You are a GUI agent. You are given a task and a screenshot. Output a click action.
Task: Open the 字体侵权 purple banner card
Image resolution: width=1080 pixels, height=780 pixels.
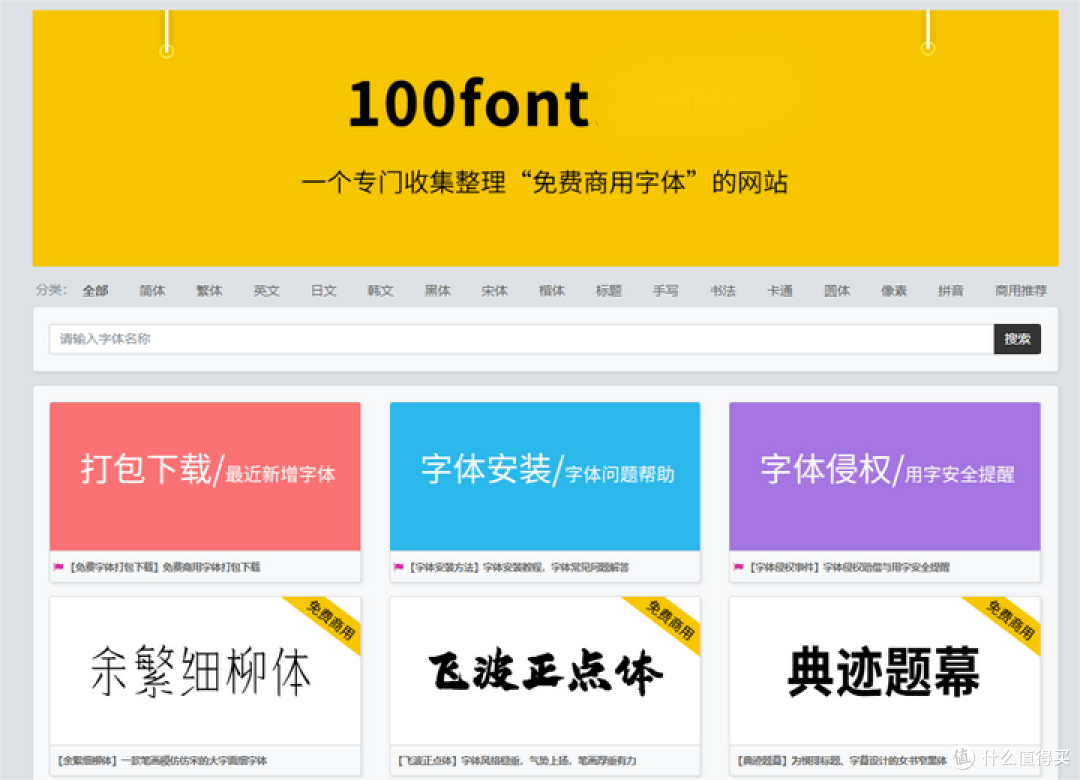884,476
